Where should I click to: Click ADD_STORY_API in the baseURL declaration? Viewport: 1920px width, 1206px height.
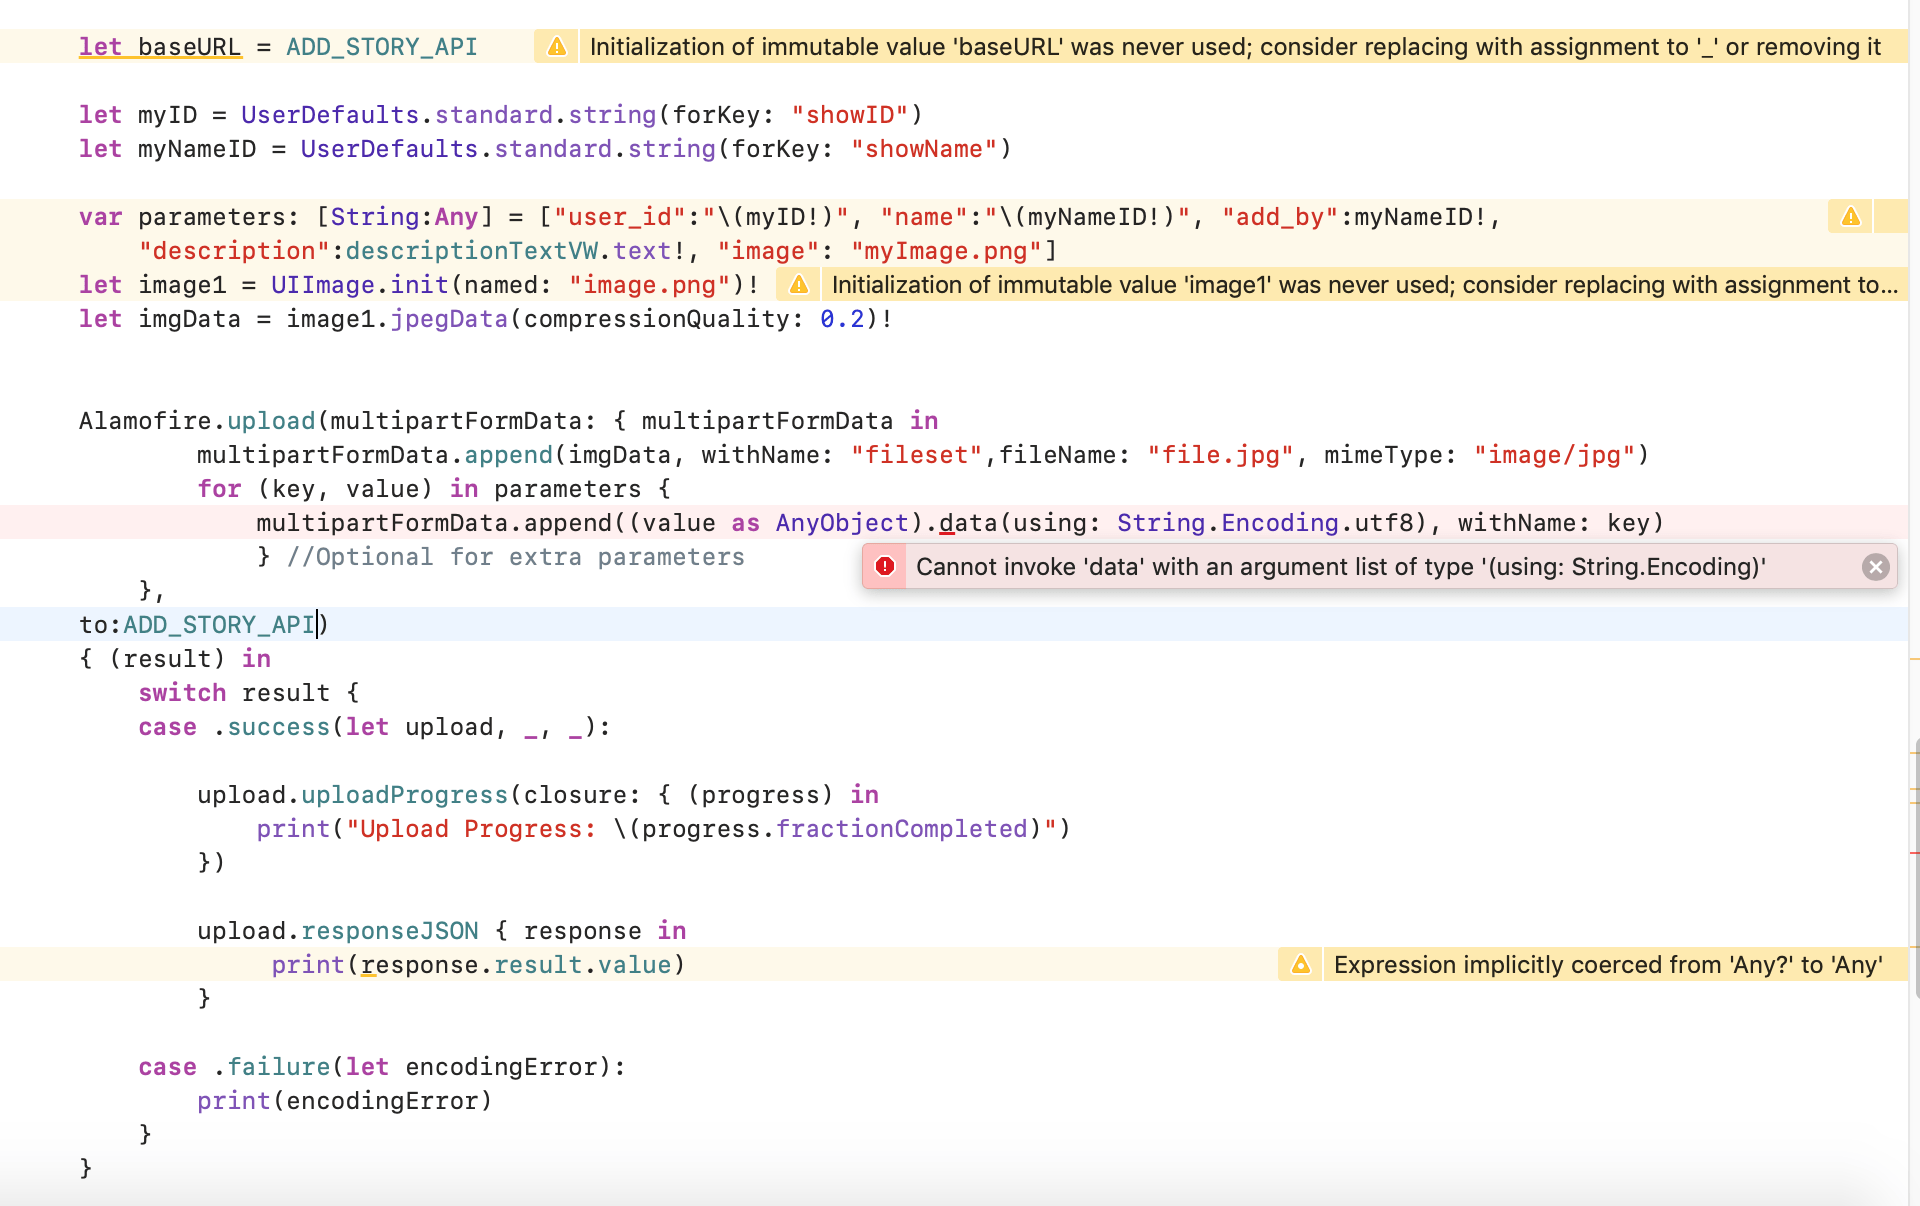point(382,47)
